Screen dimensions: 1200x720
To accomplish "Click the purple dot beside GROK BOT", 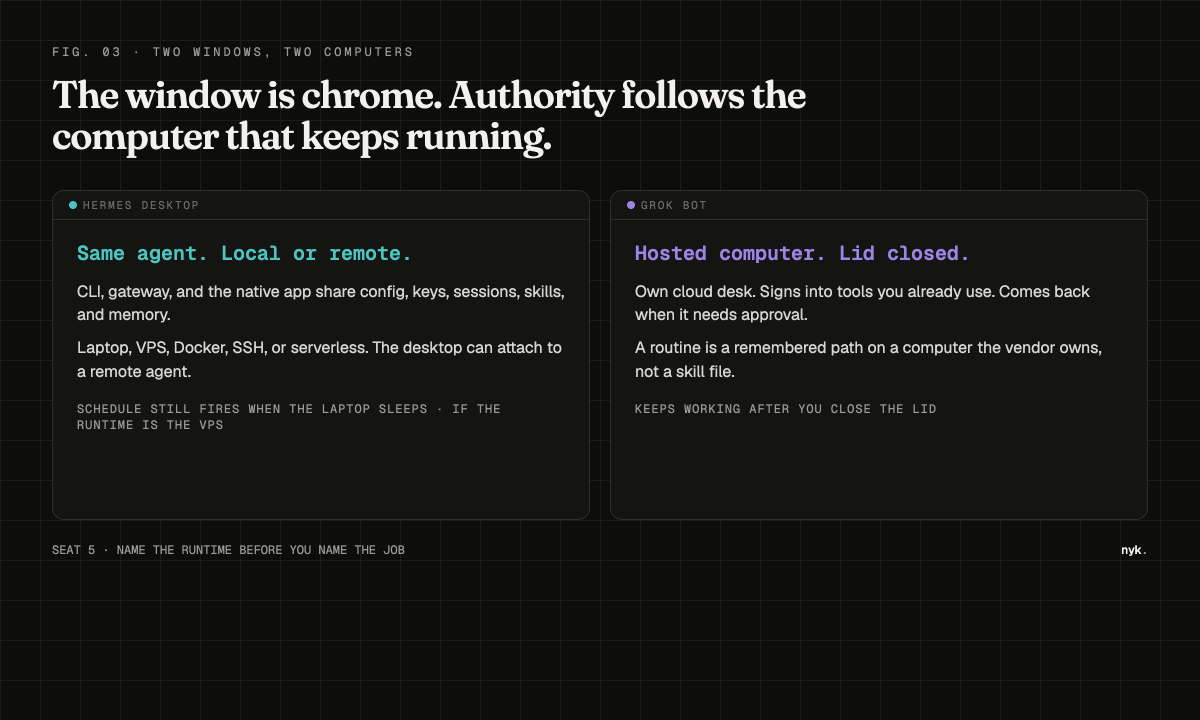I will [631, 205].
